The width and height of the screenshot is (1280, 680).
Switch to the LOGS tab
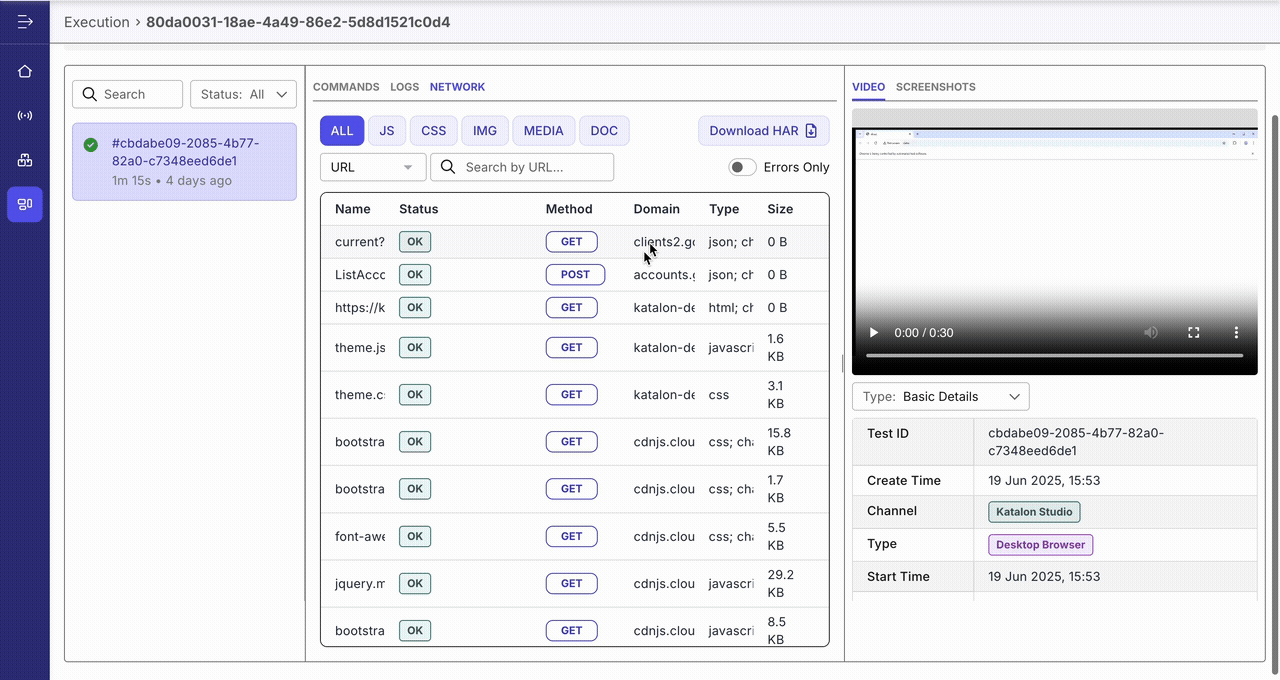(x=404, y=87)
